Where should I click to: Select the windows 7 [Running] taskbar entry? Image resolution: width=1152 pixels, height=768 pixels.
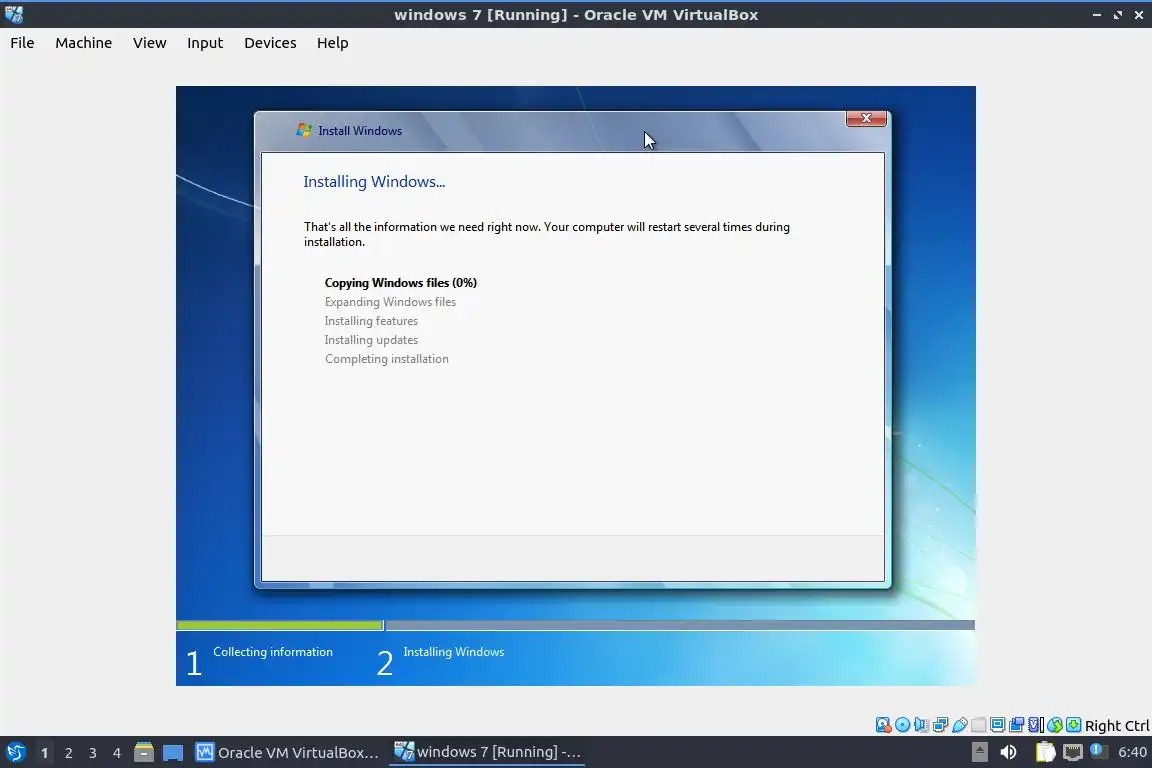[x=488, y=752]
